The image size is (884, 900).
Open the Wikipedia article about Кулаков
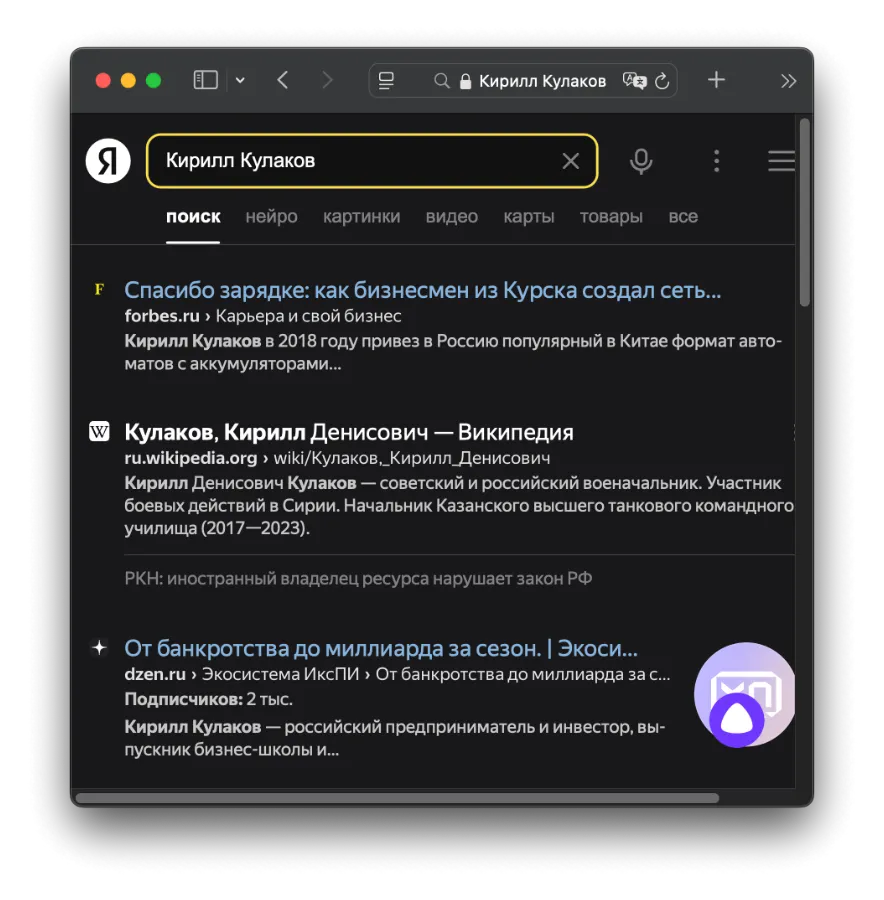tap(348, 432)
